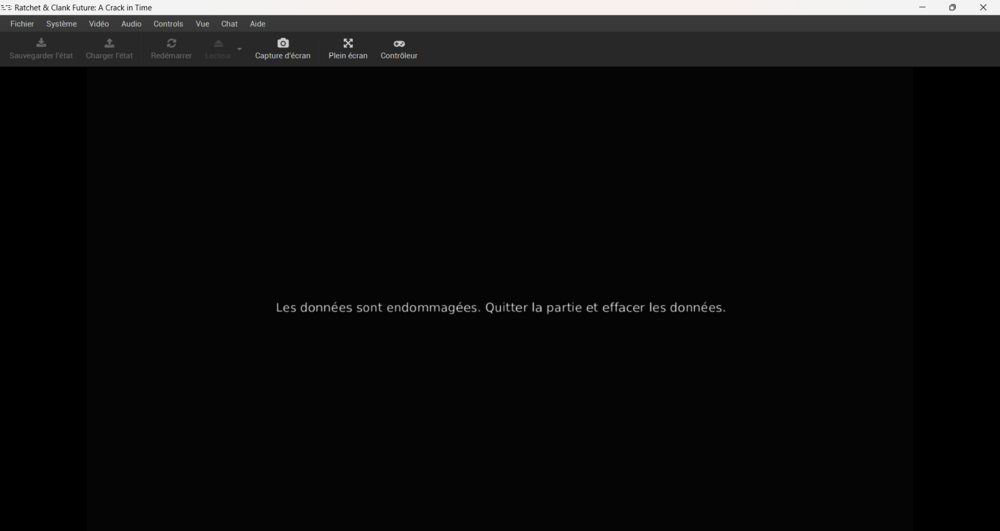
Task: Click the Sauvegarder l'état download icon
Action: click(41, 44)
